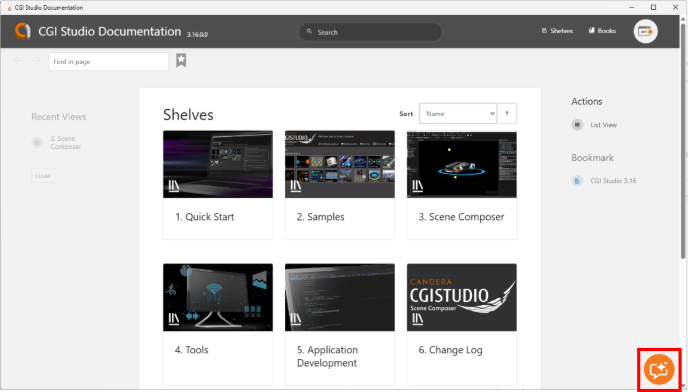Open the Shelves menu in header
Screen dimensions: 688x392
coord(557,31)
